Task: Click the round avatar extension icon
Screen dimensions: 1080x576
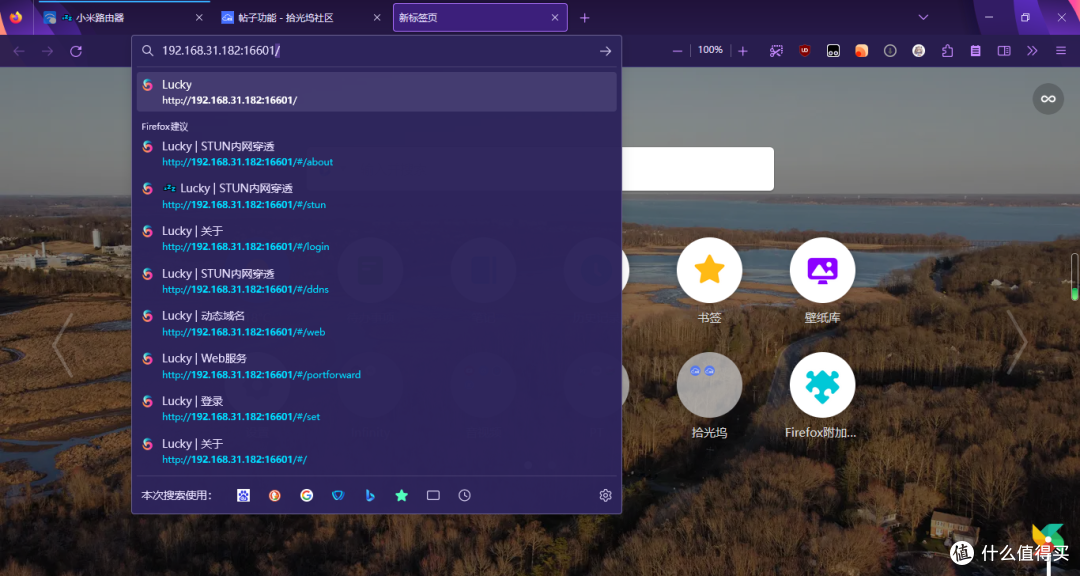Action: 918,51
